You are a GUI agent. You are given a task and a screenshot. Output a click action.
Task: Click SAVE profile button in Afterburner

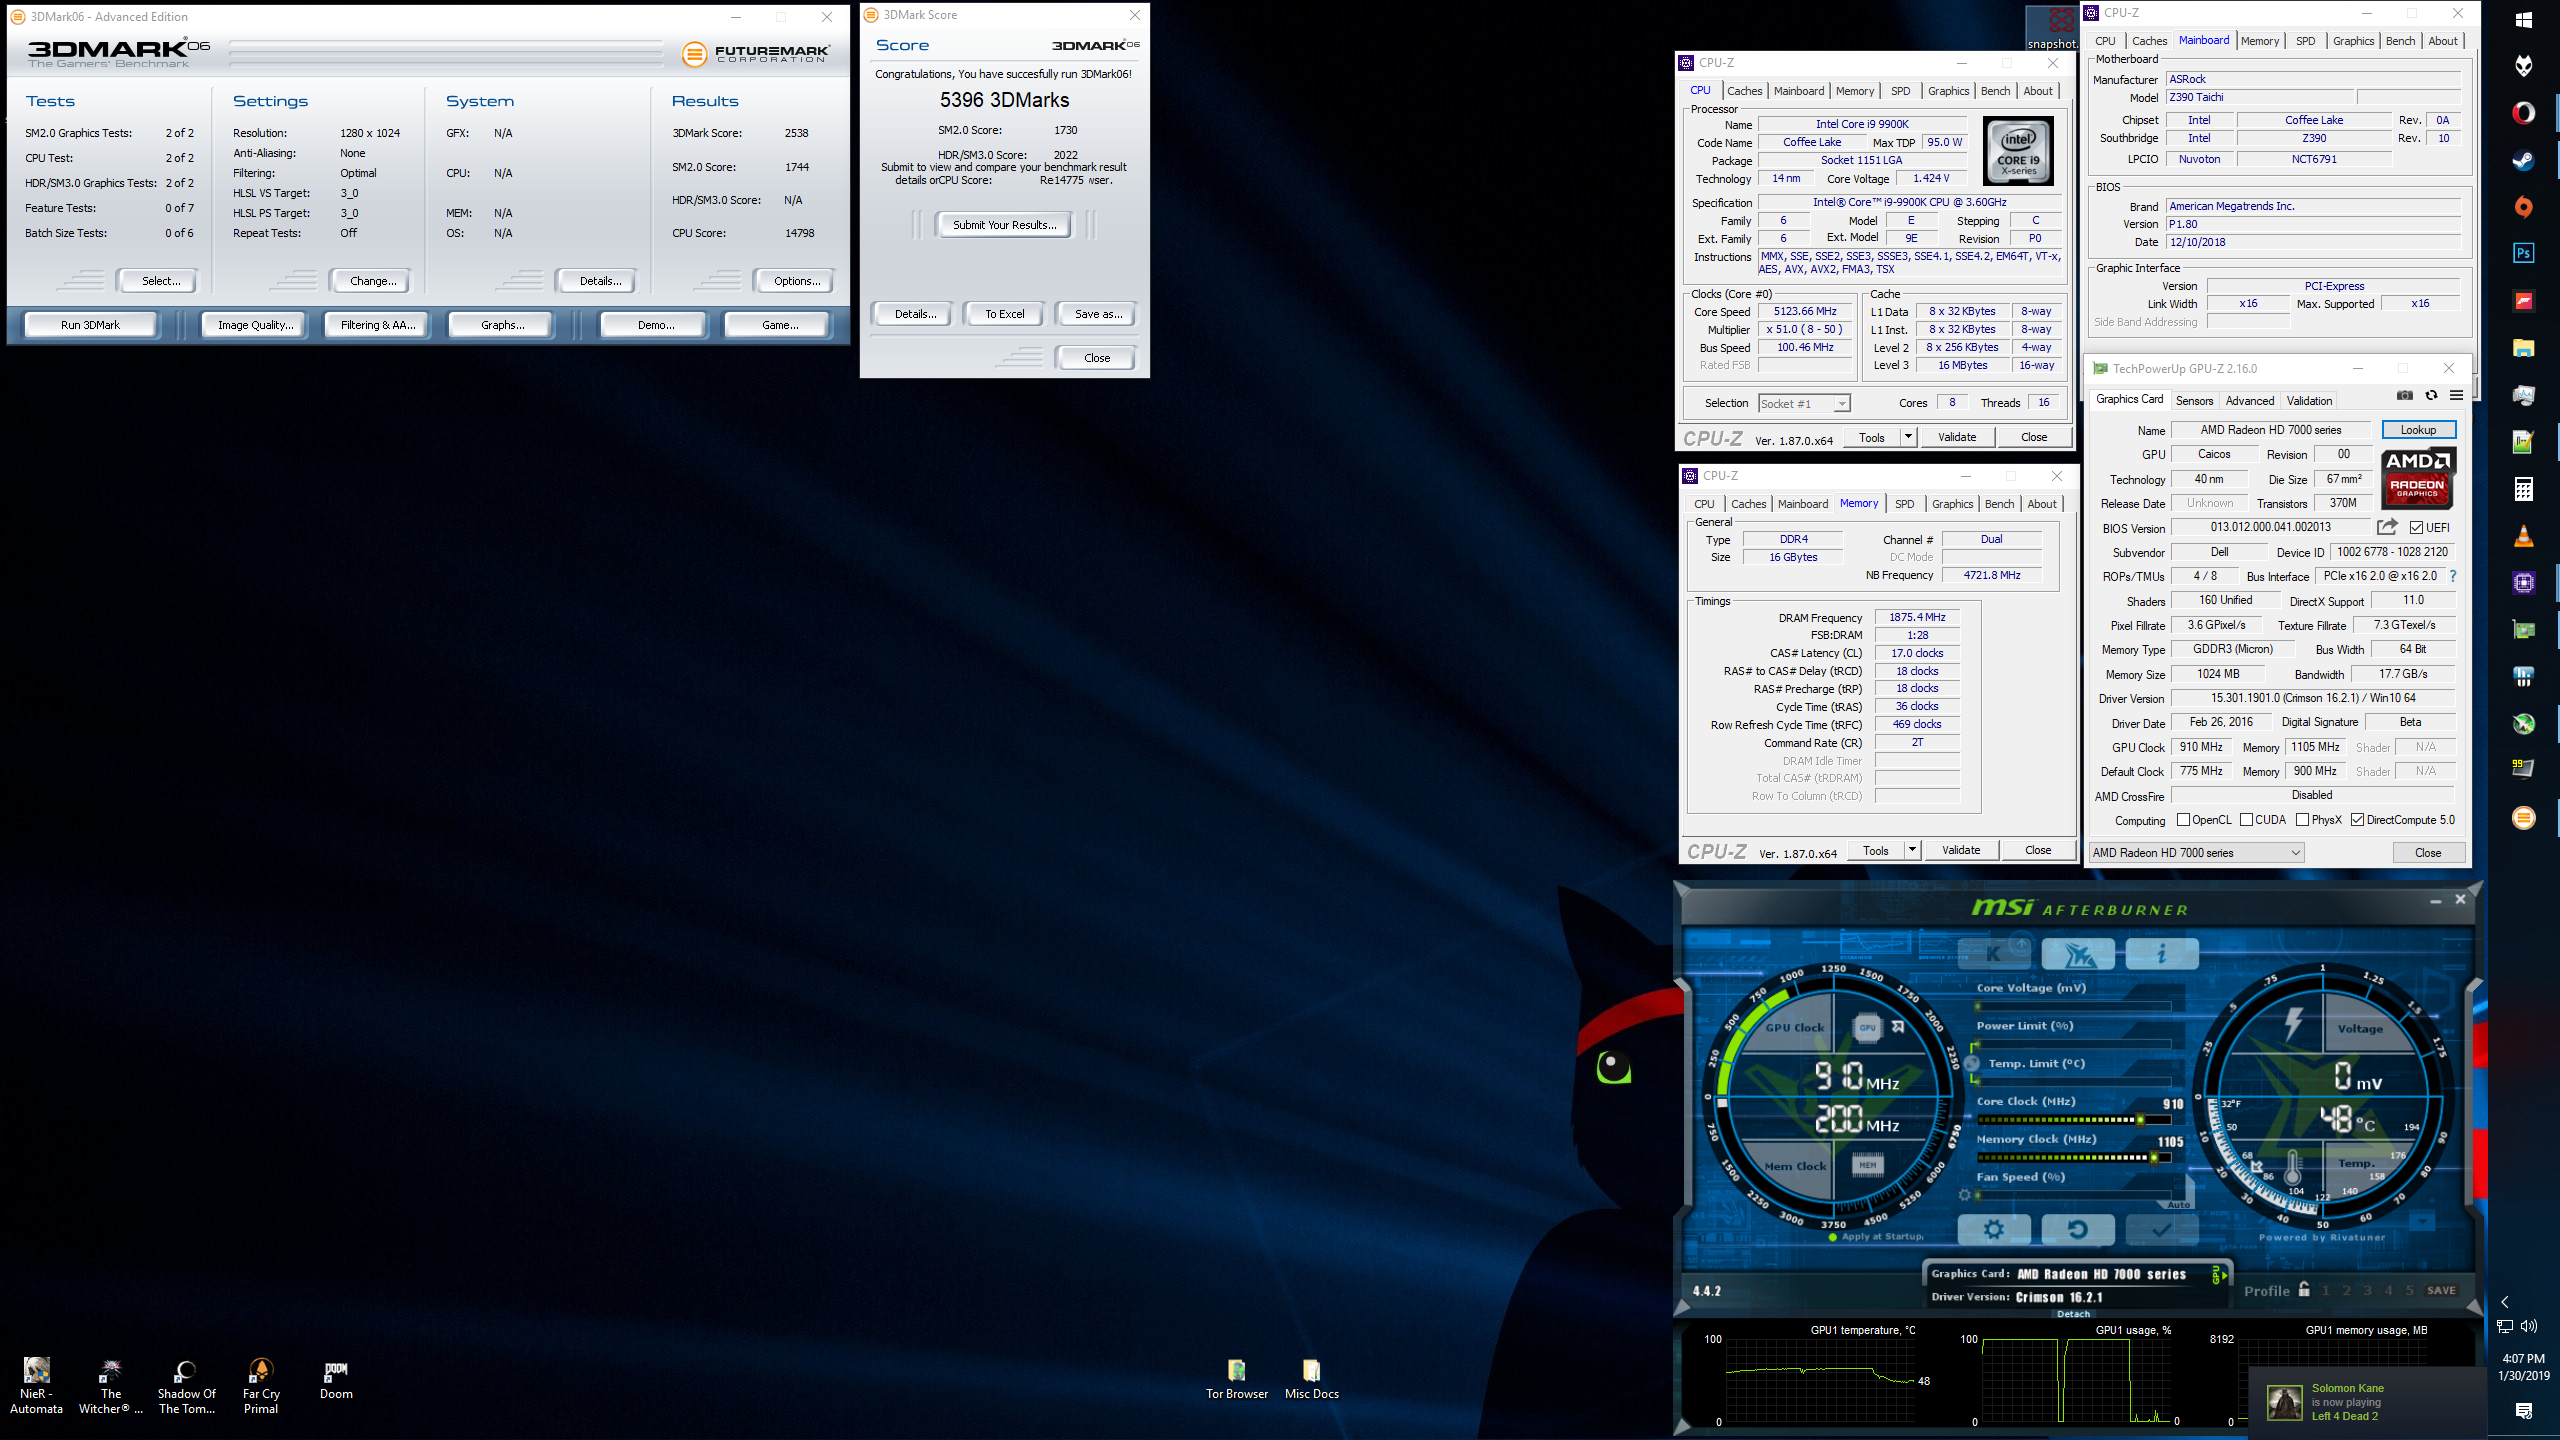click(x=2441, y=1290)
